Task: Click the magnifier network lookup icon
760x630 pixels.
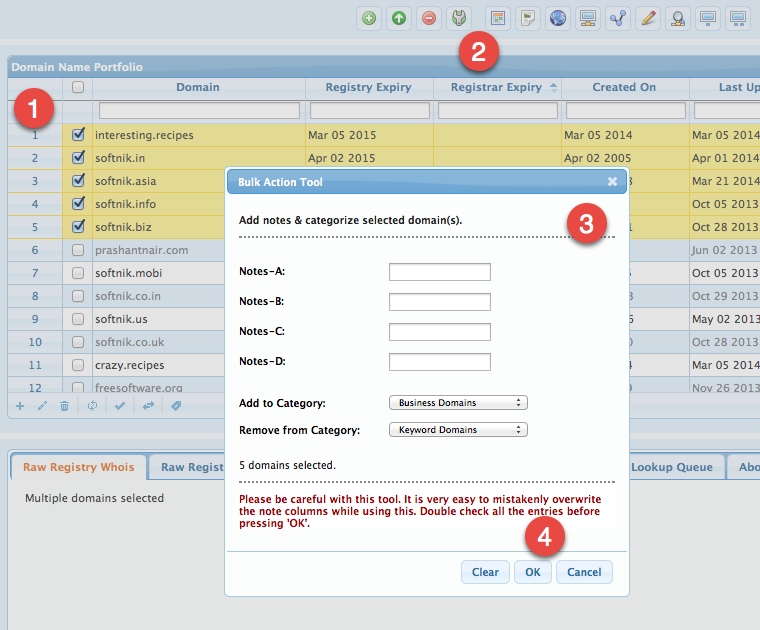Action: point(678,18)
